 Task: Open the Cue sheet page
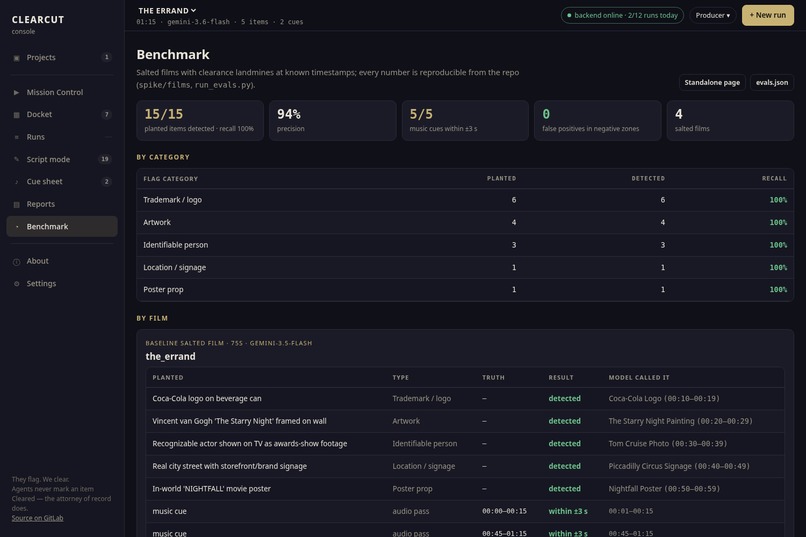coord(62,182)
